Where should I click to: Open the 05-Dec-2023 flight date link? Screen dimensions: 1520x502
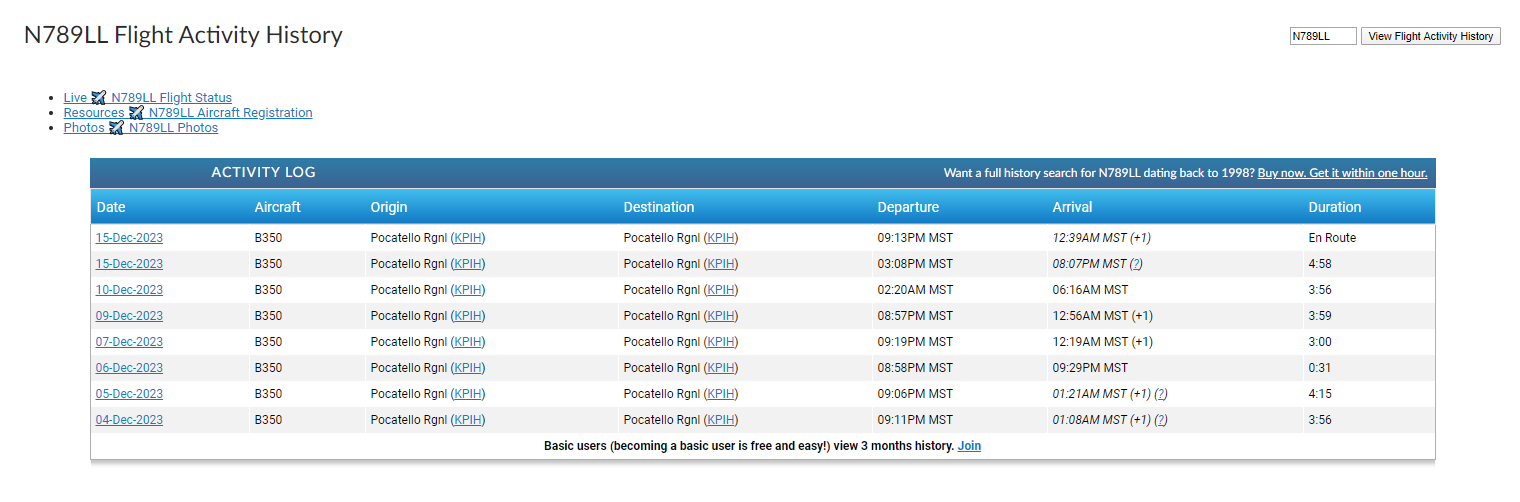(129, 394)
